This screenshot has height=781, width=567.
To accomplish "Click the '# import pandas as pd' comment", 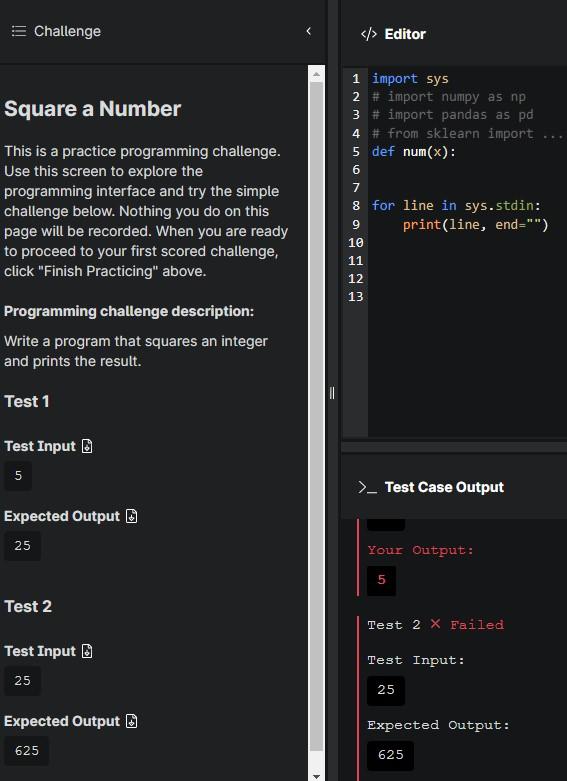I will 452,115.
